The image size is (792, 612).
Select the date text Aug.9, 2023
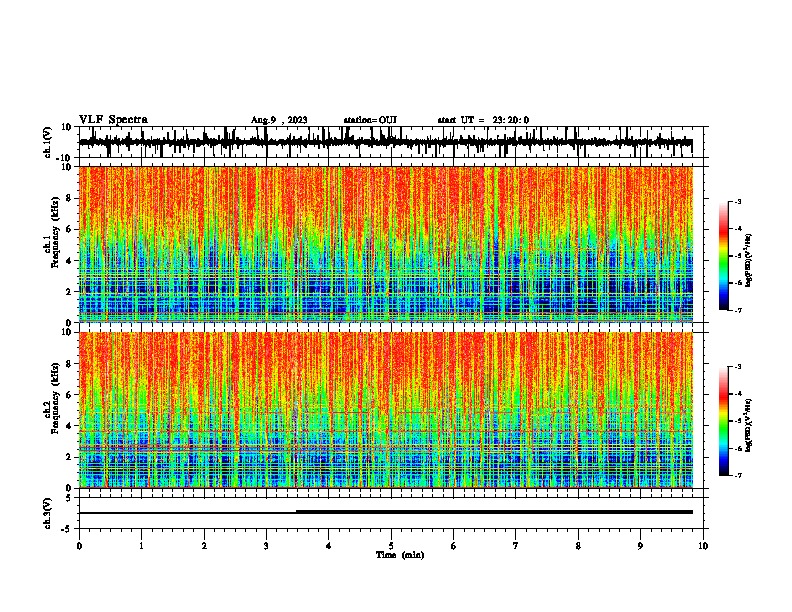click(279, 120)
